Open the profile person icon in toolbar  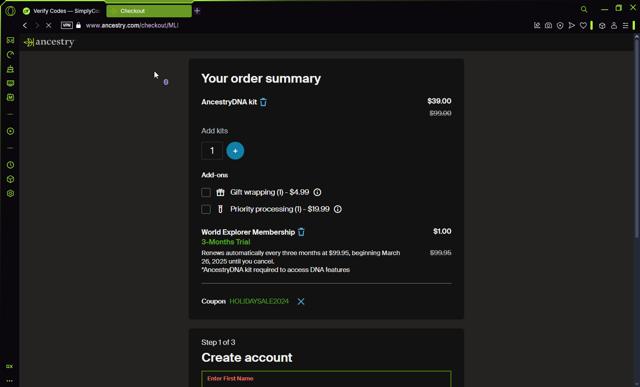(614, 25)
